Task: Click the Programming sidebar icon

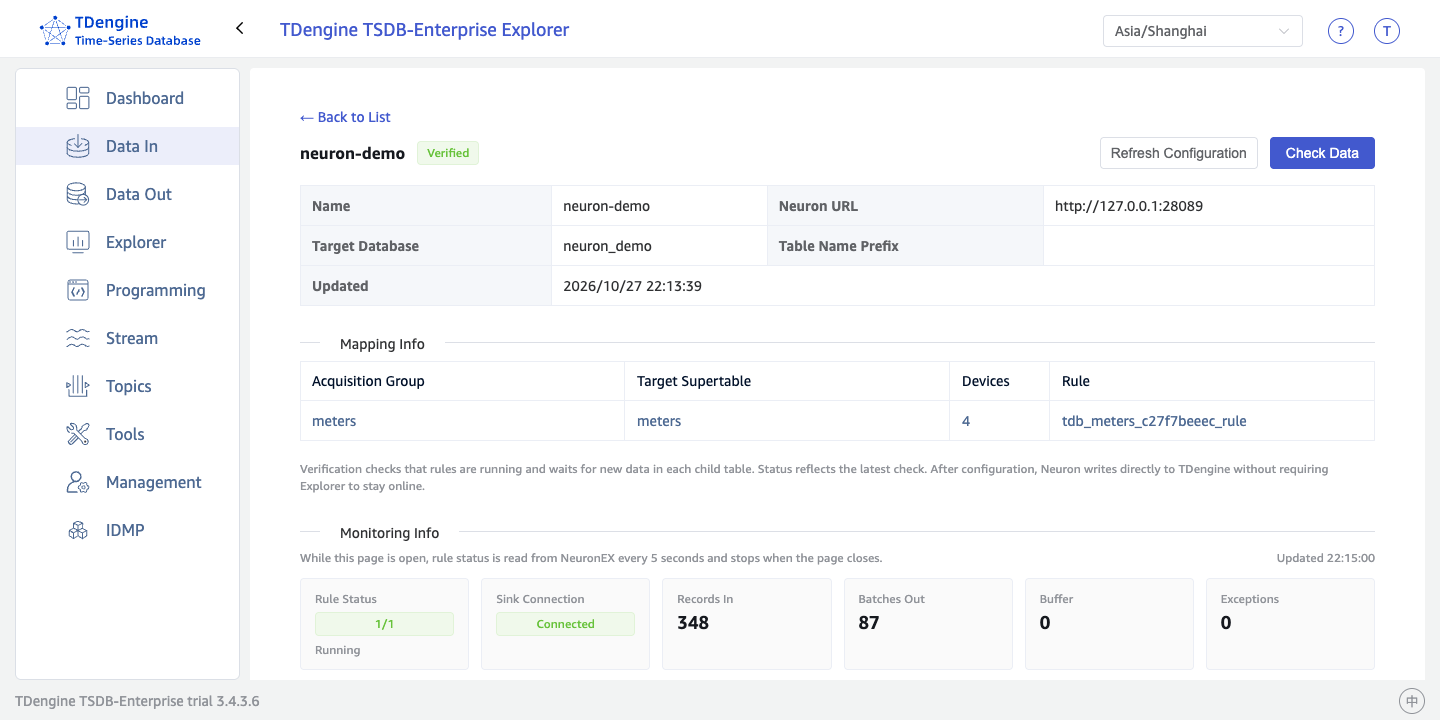Action: coord(78,290)
